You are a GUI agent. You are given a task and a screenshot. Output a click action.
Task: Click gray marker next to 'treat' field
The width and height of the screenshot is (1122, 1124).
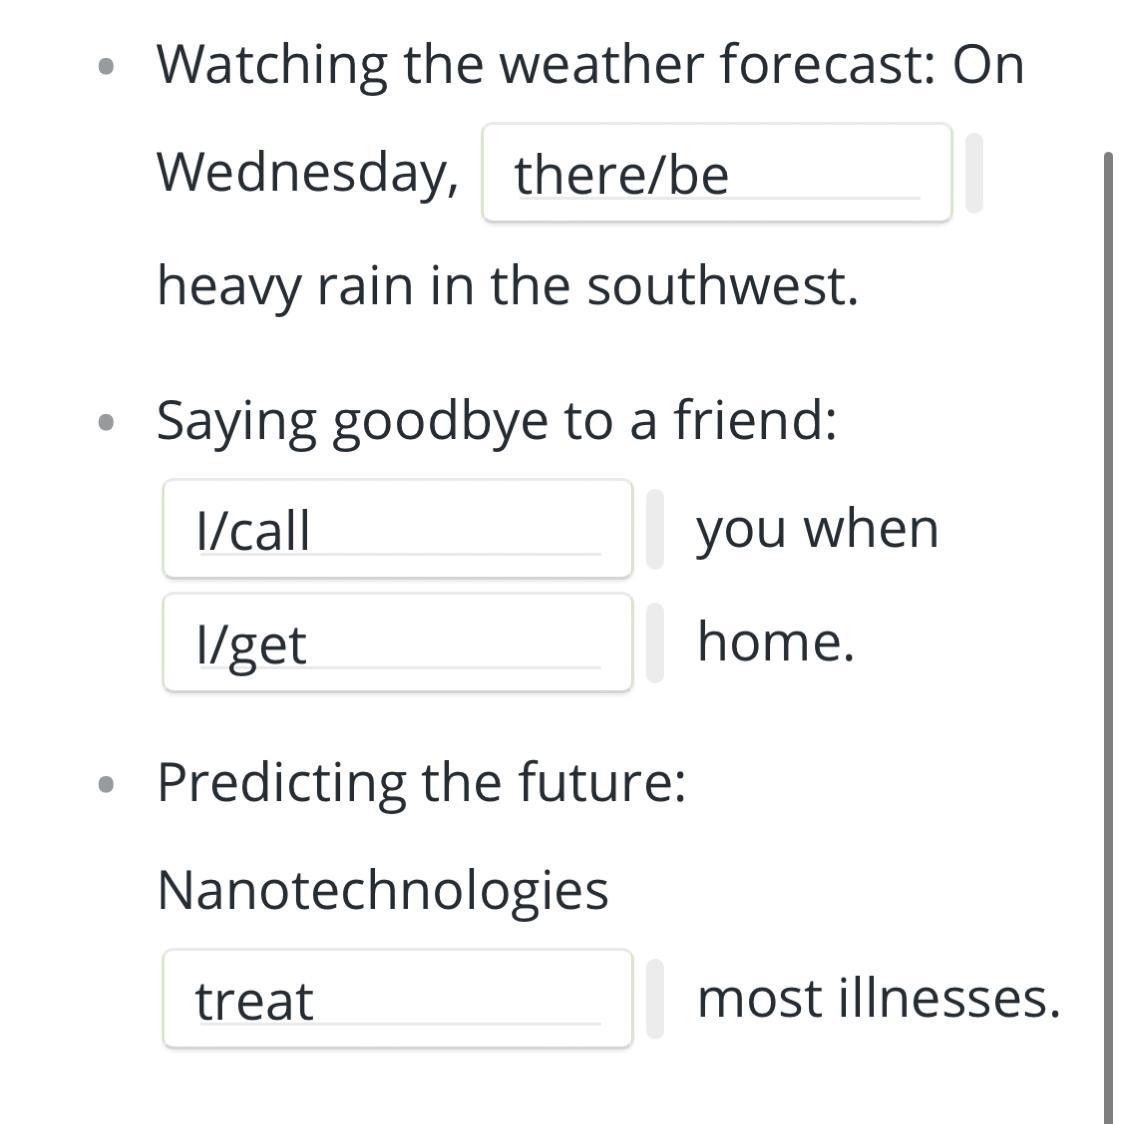[655, 999]
